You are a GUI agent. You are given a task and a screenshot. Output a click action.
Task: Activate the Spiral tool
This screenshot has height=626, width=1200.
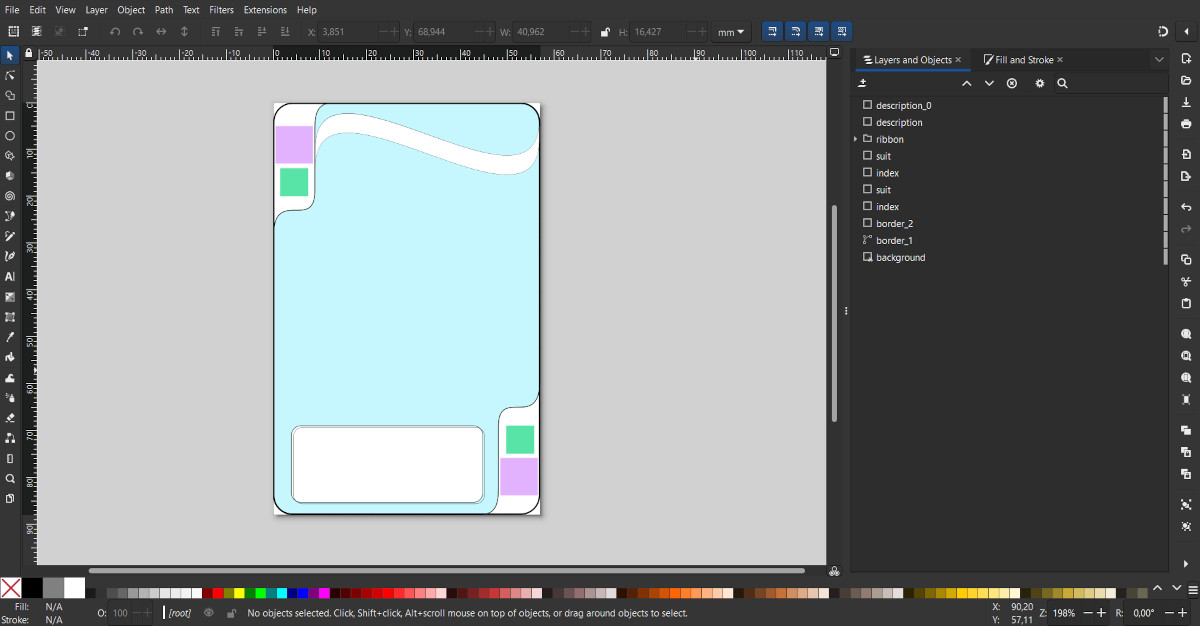tap(10, 196)
